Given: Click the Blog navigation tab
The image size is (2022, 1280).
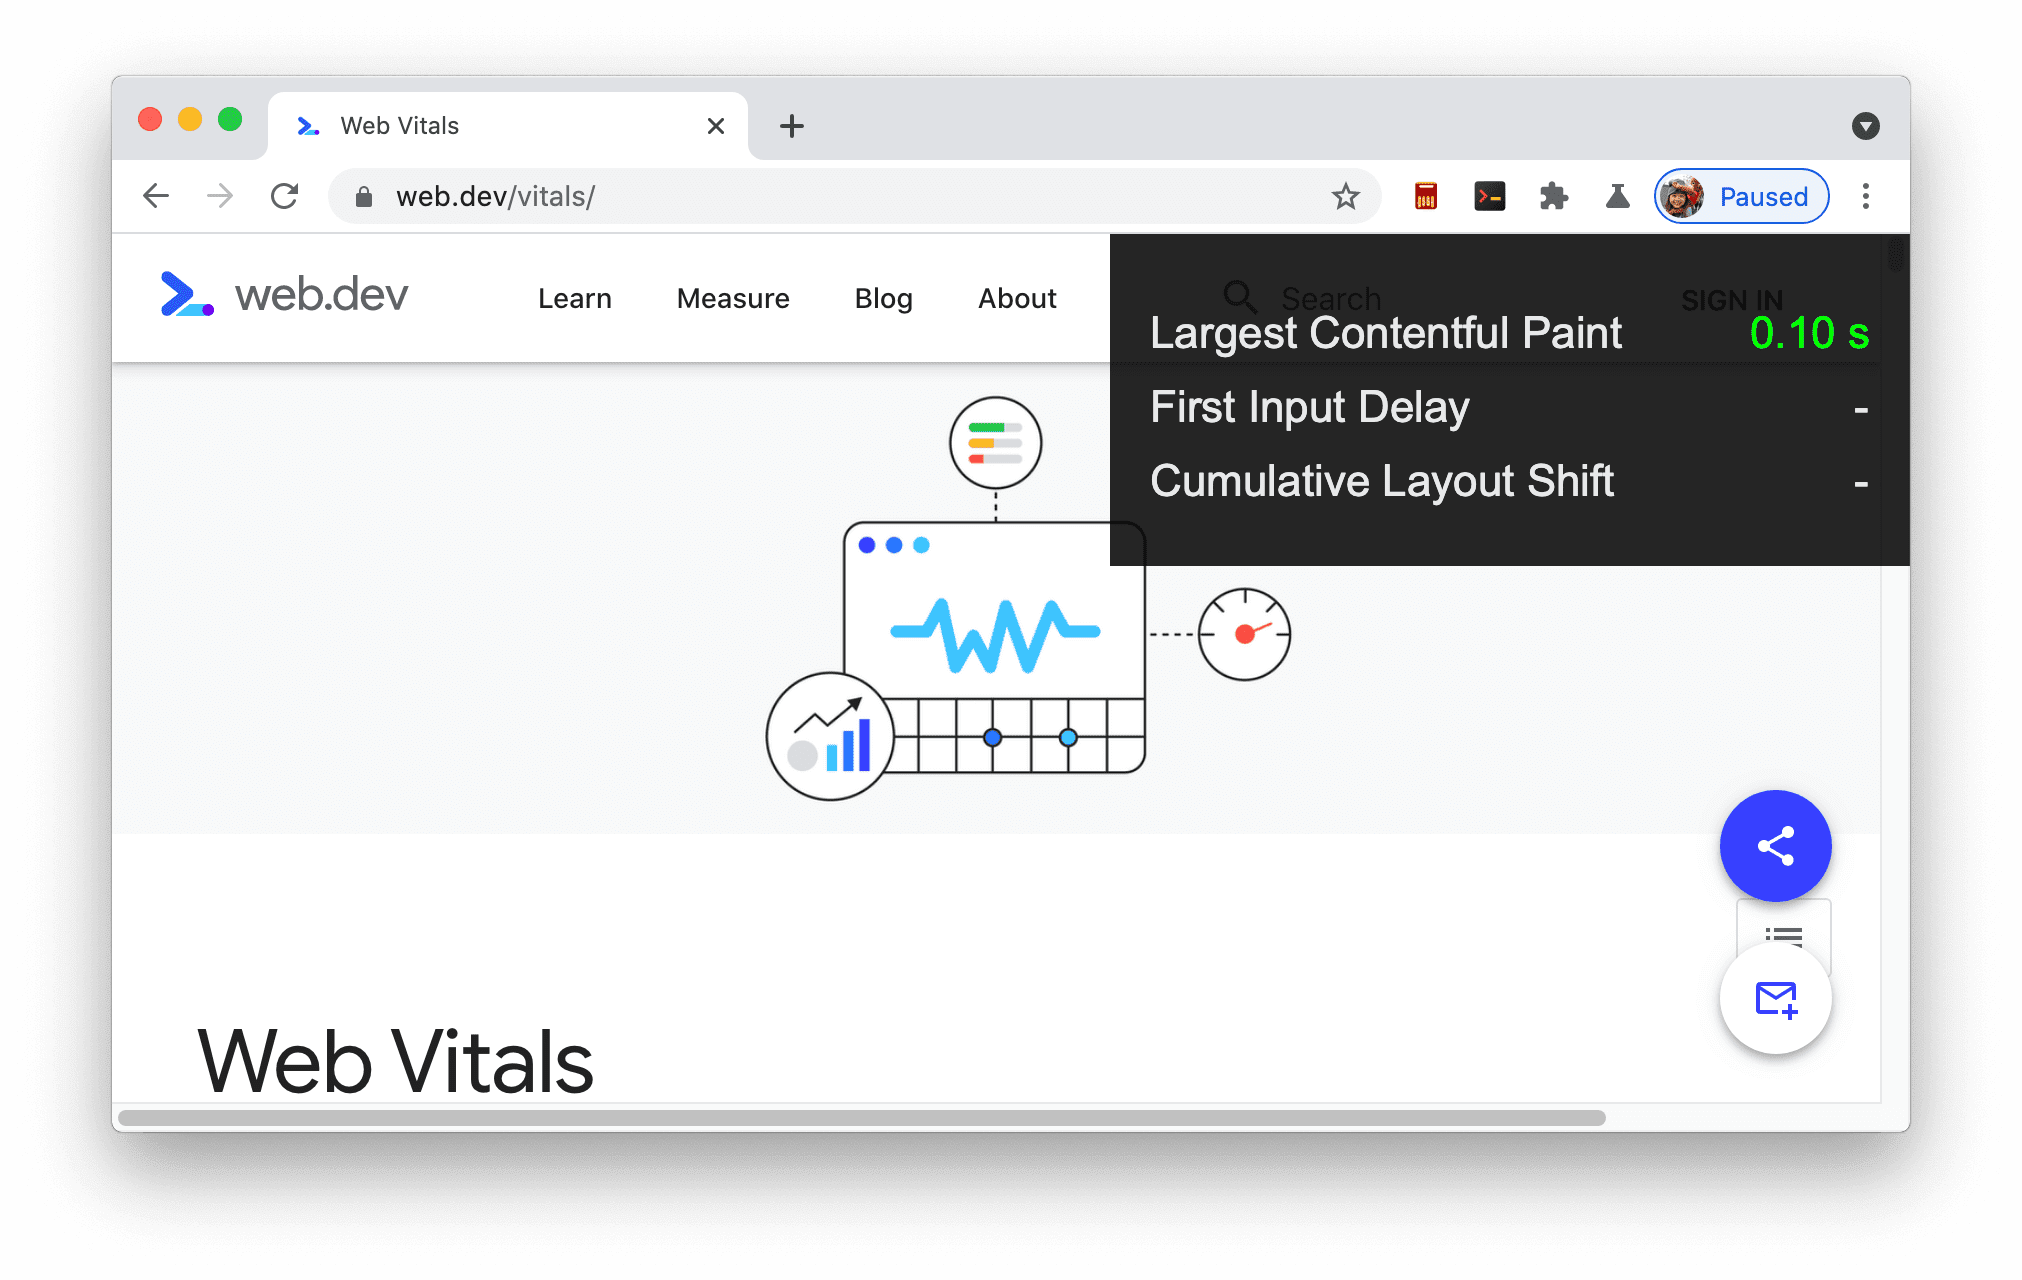Looking at the screenshot, I should [x=884, y=298].
